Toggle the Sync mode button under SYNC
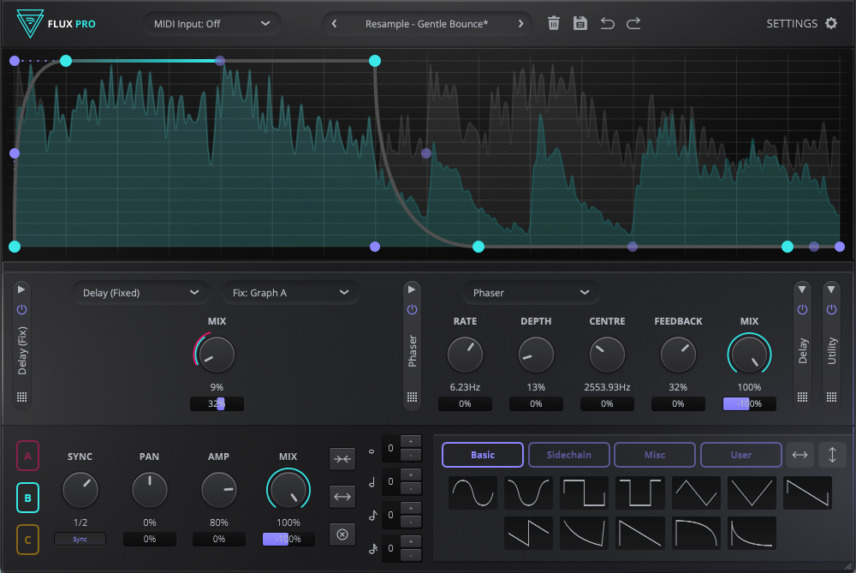 (x=80, y=539)
